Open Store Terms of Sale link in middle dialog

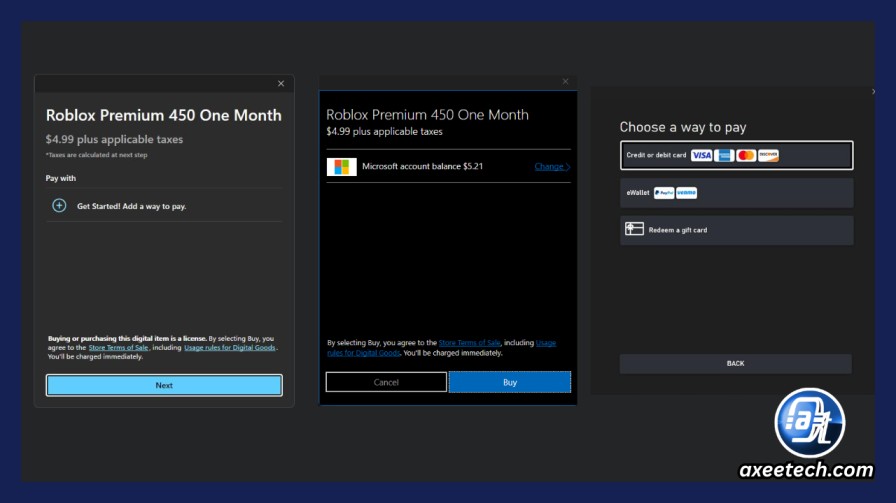click(469, 343)
